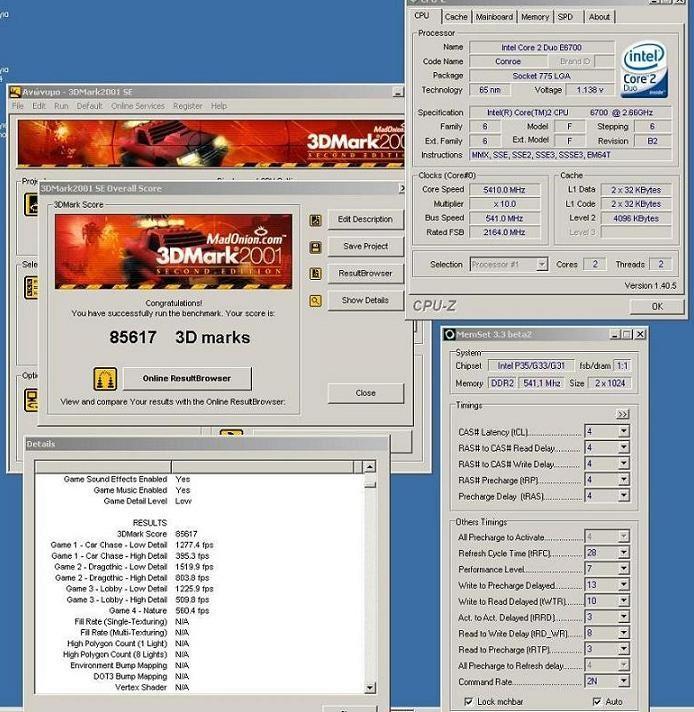
Task: Click the ResultBrowser document icon
Action: point(315,273)
